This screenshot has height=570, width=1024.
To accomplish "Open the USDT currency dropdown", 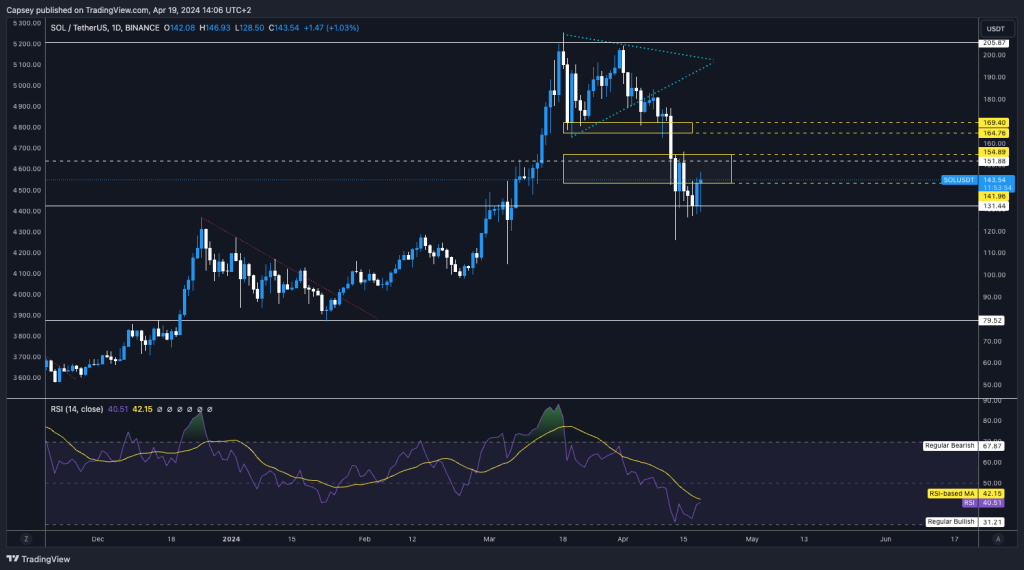I will point(995,28).
